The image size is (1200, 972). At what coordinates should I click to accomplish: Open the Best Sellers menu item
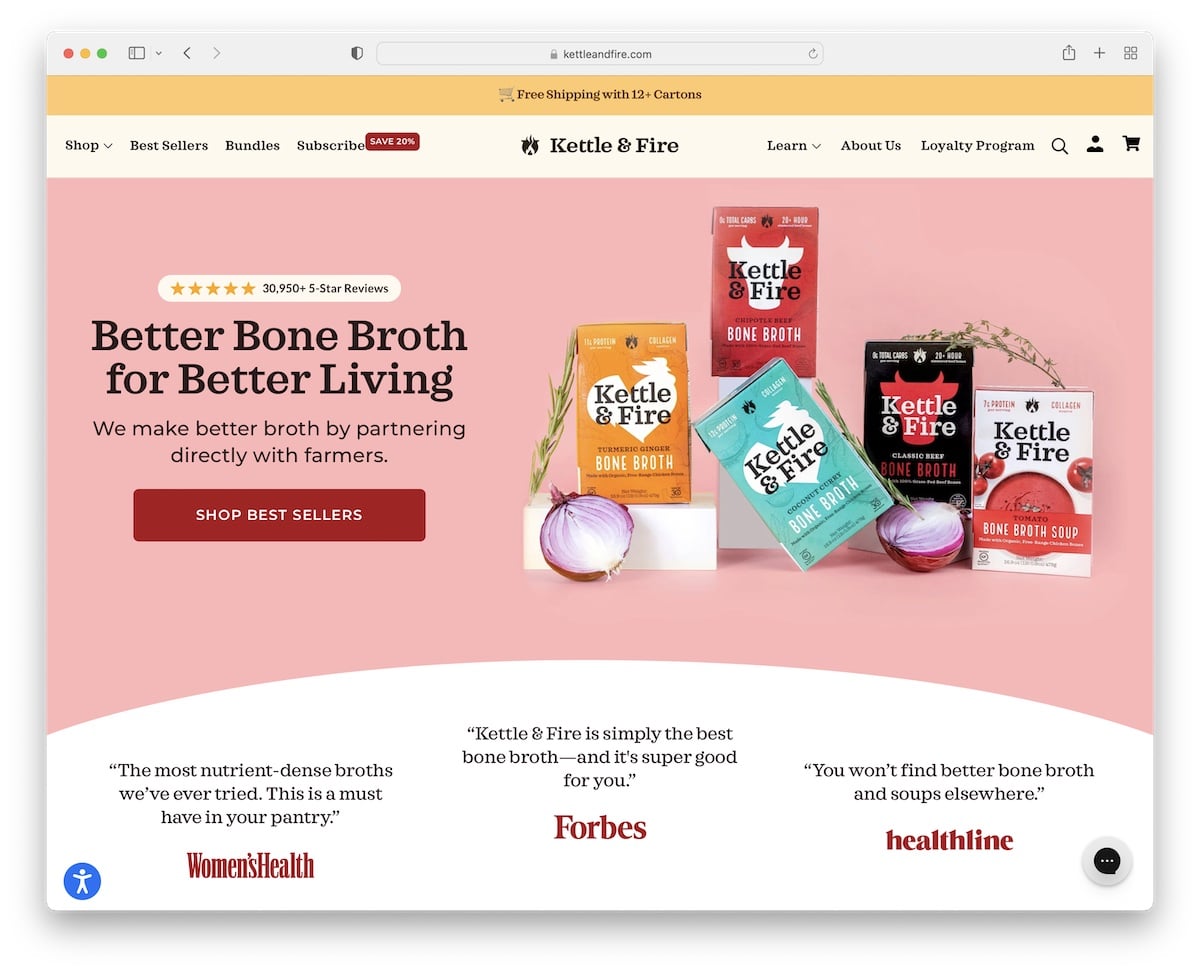[x=169, y=145]
